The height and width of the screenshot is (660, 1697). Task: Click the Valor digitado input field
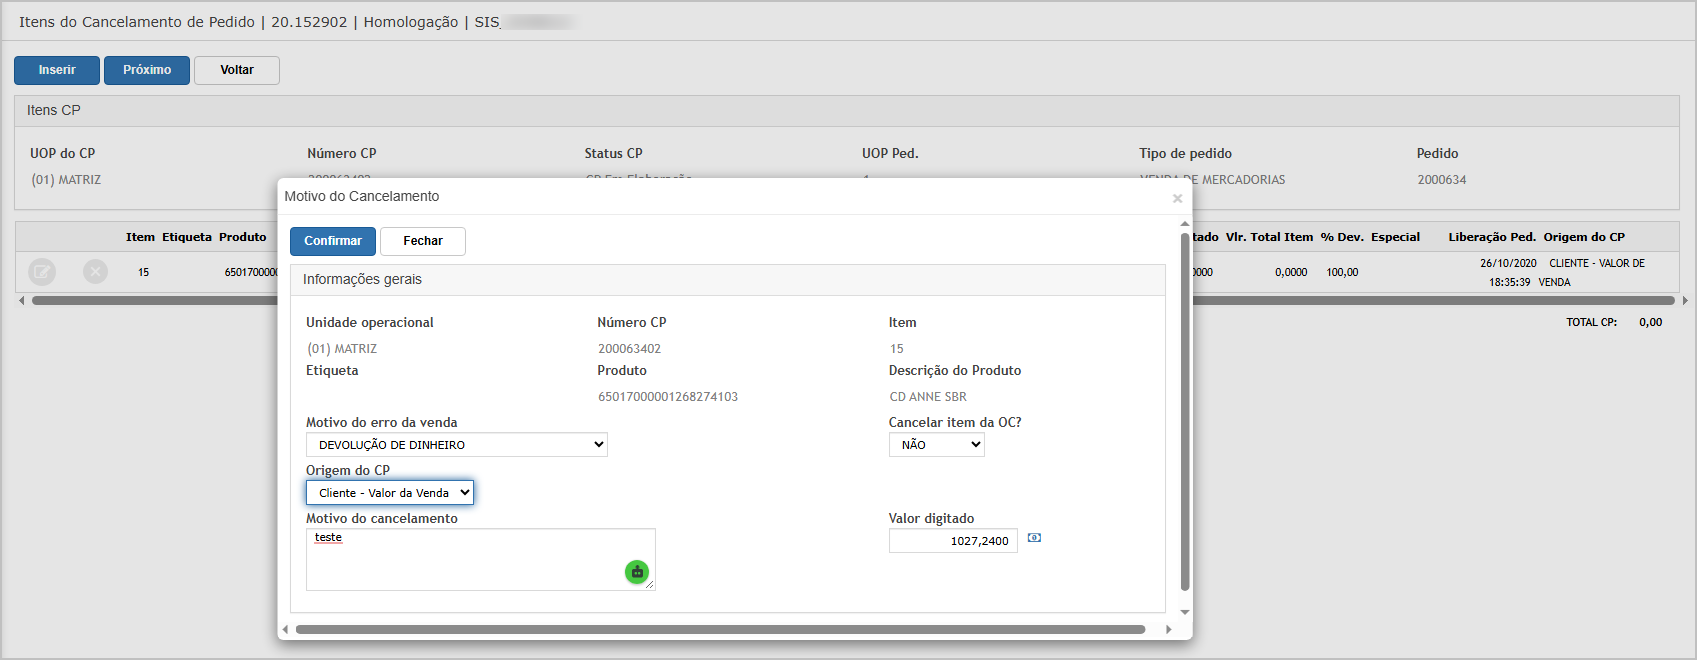953,541
